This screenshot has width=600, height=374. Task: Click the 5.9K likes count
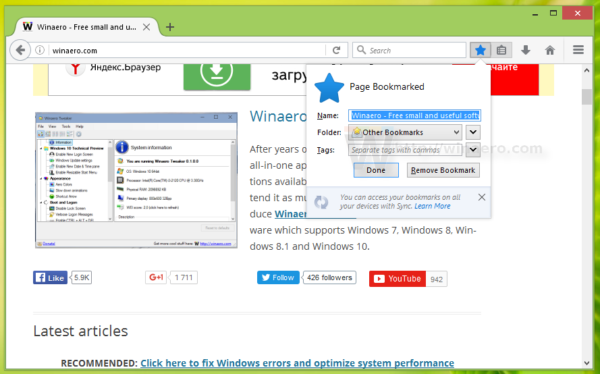pyautogui.click(x=82, y=278)
